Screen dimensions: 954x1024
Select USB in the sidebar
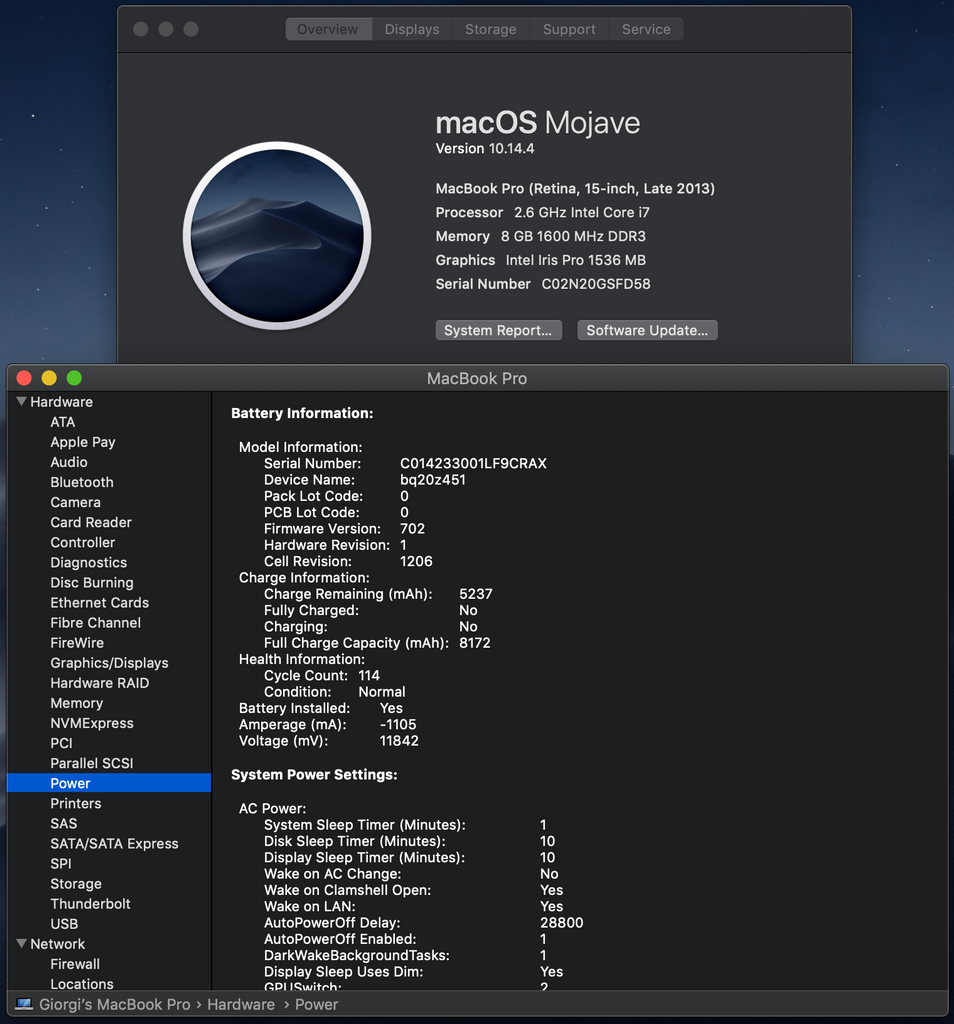tap(64, 924)
